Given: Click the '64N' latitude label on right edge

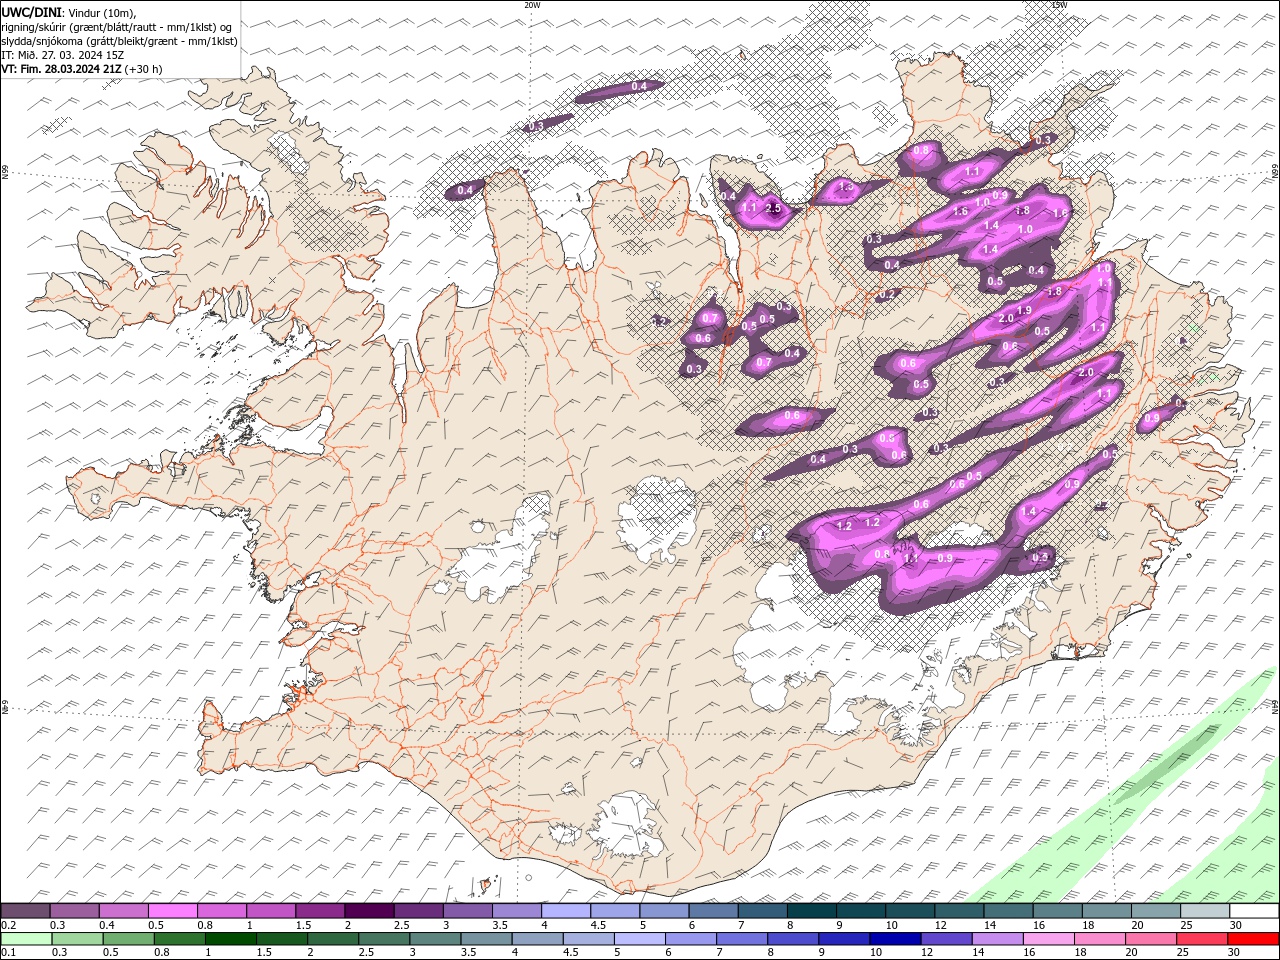Looking at the screenshot, I should click(1275, 706).
